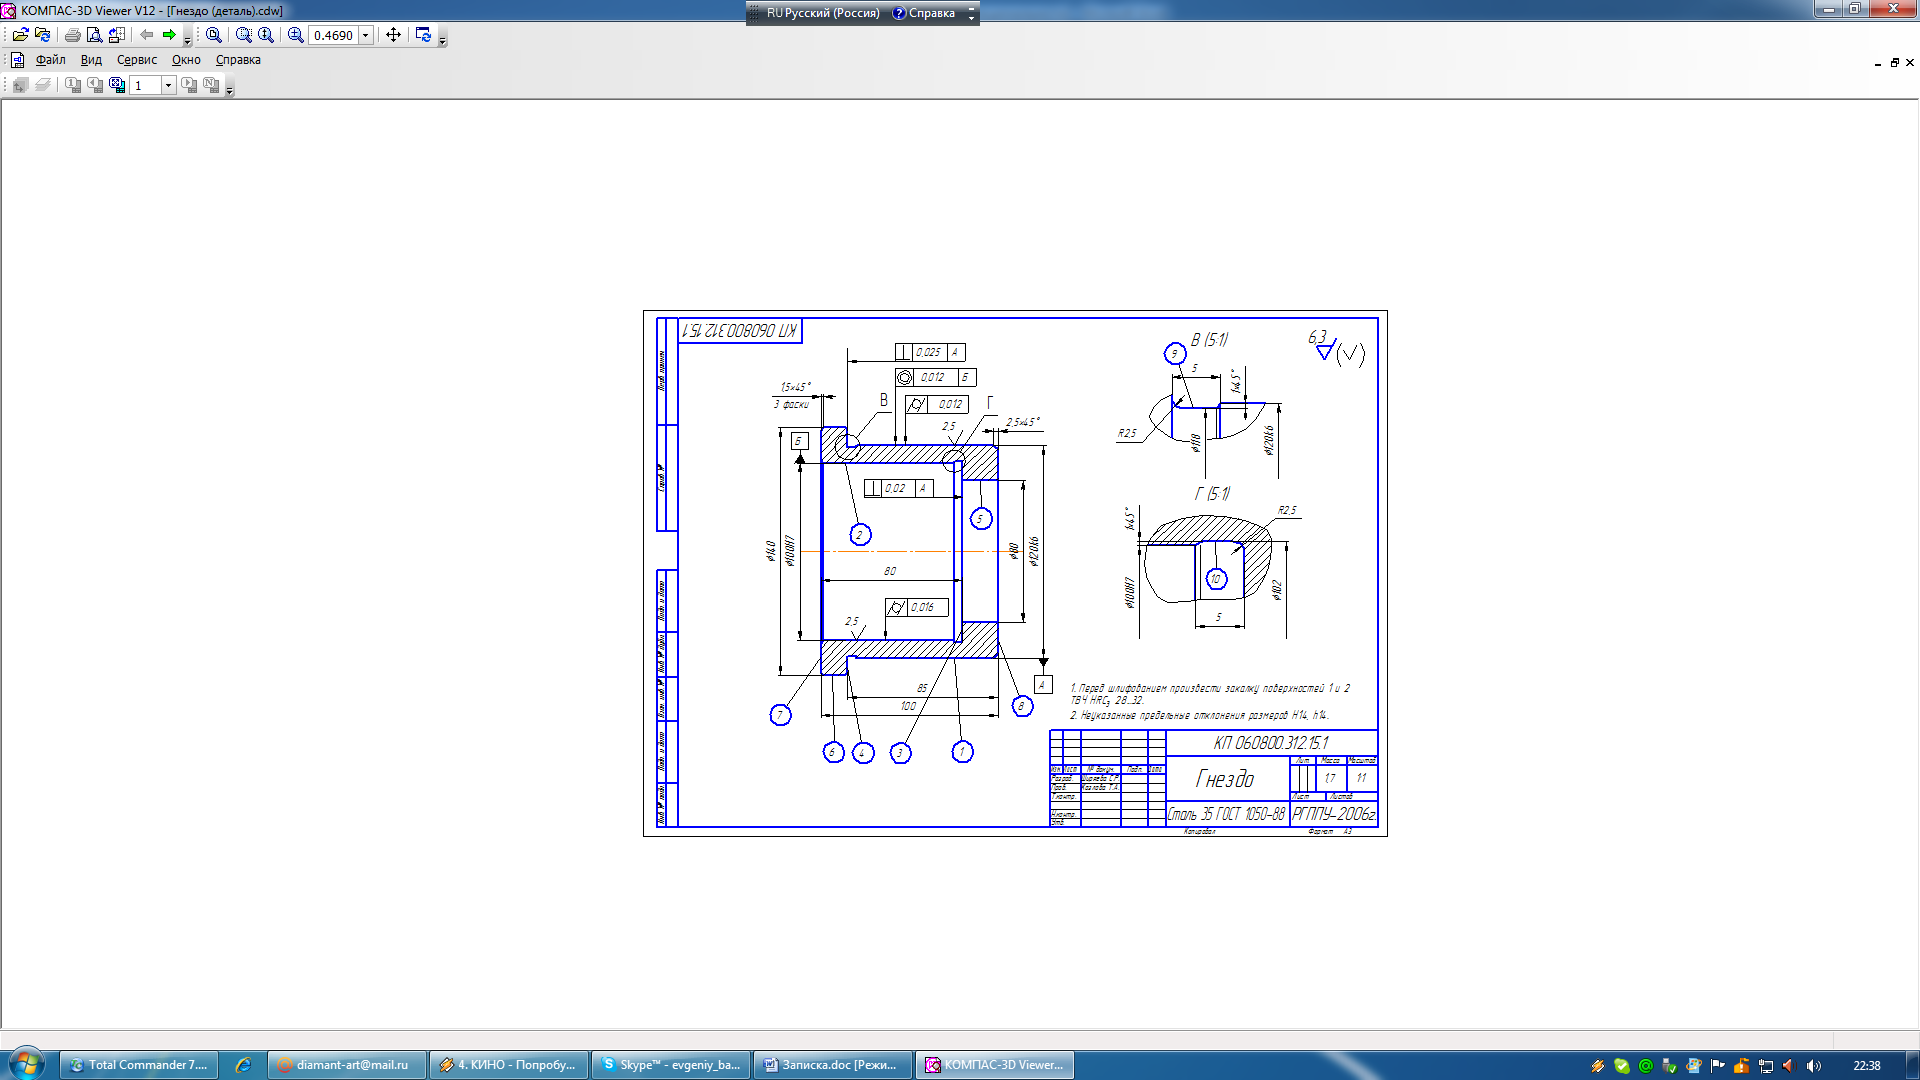Open the Вид menu
The height and width of the screenshot is (1080, 1920).
pos(91,60)
